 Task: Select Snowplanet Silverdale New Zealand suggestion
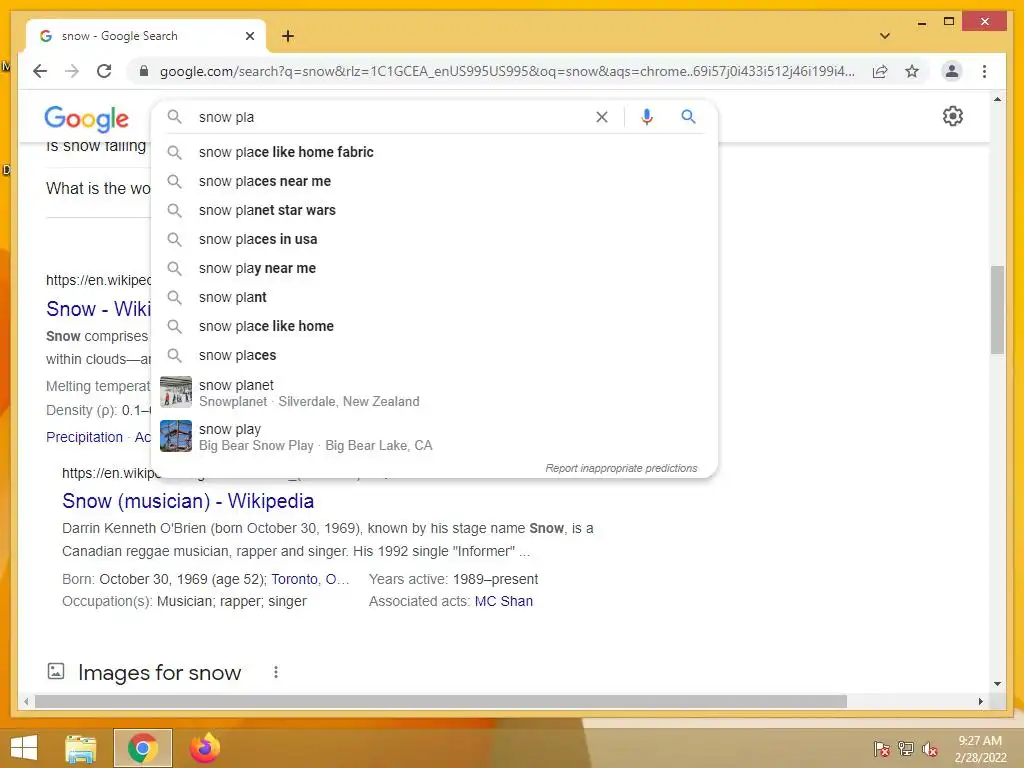pyautogui.click(x=434, y=392)
